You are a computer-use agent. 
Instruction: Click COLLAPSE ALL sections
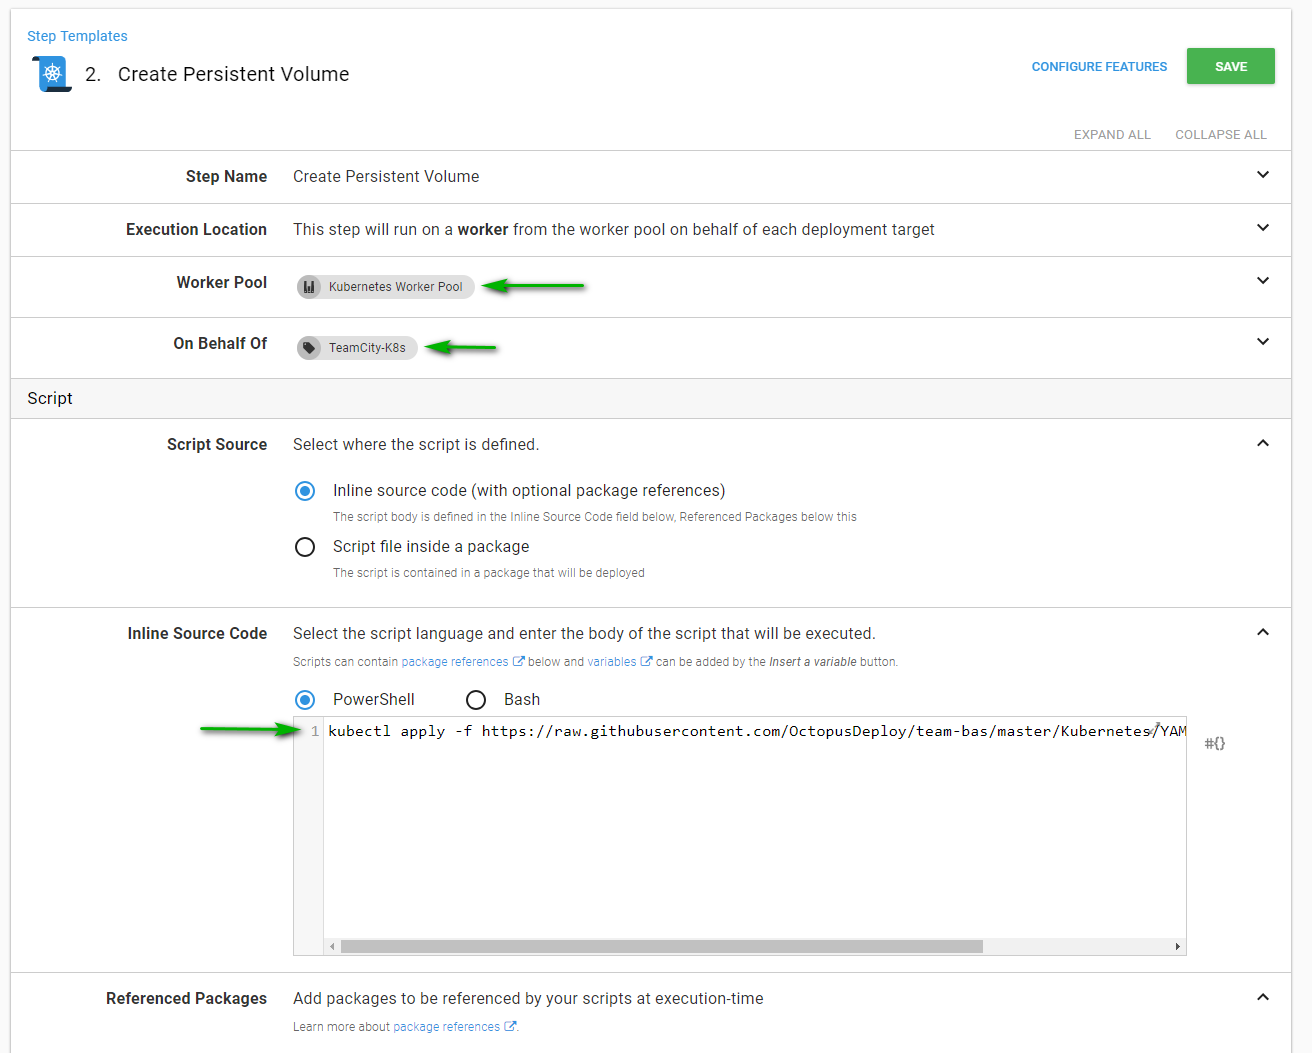[1221, 134]
